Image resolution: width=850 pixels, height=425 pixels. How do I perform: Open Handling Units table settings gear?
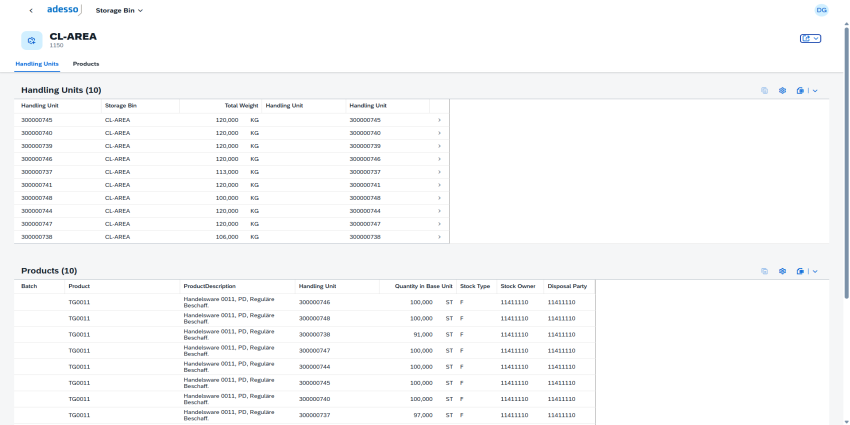click(783, 90)
